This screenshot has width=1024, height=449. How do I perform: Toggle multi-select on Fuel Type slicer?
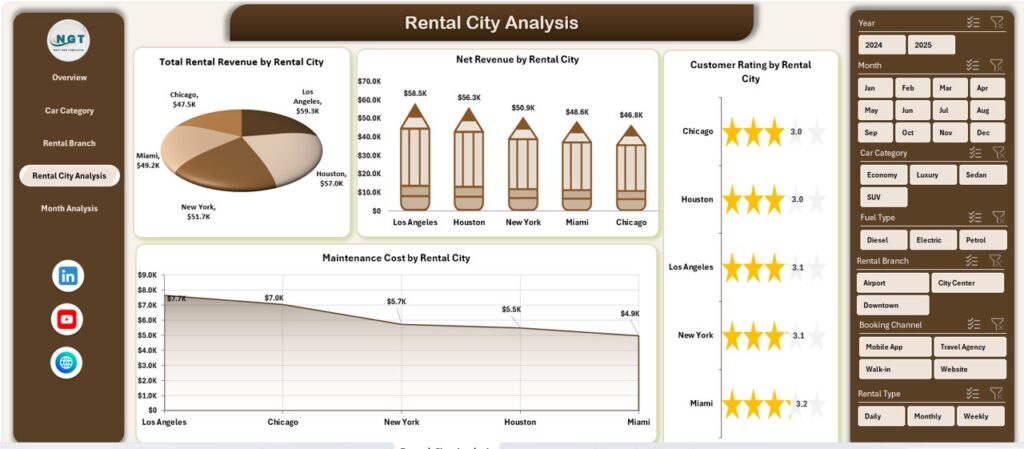point(974,217)
